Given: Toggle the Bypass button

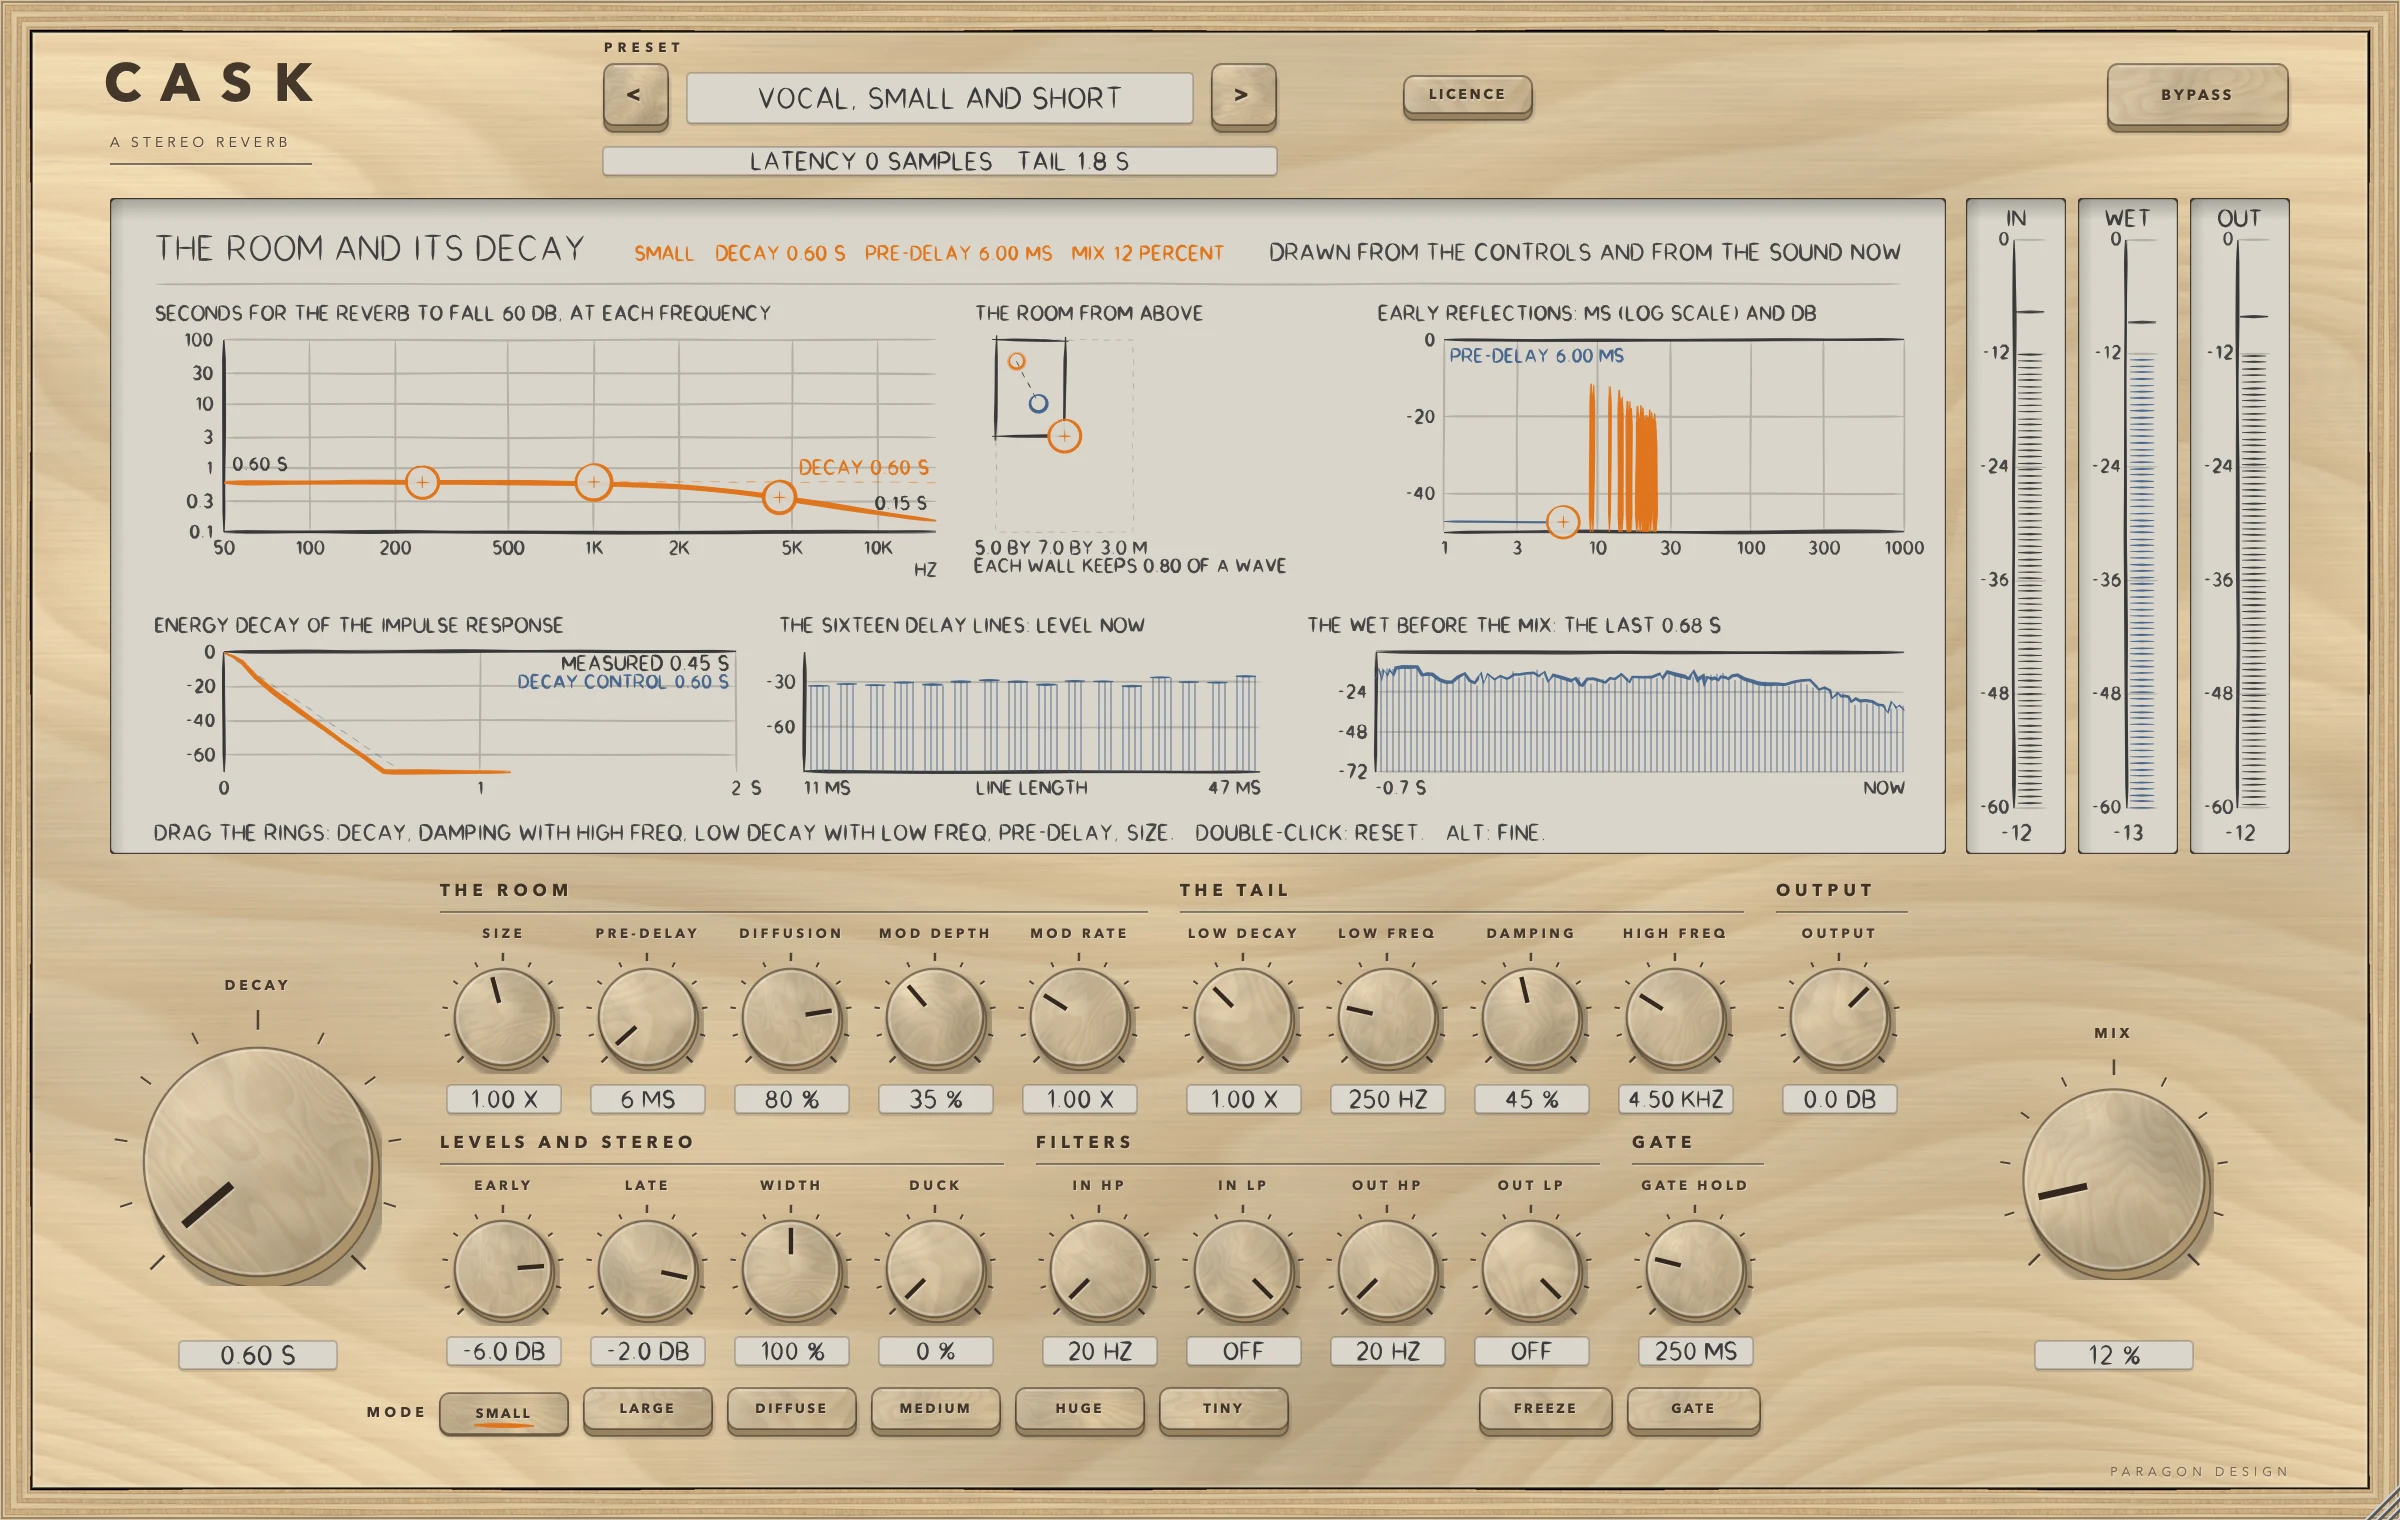Looking at the screenshot, I should [2197, 96].
